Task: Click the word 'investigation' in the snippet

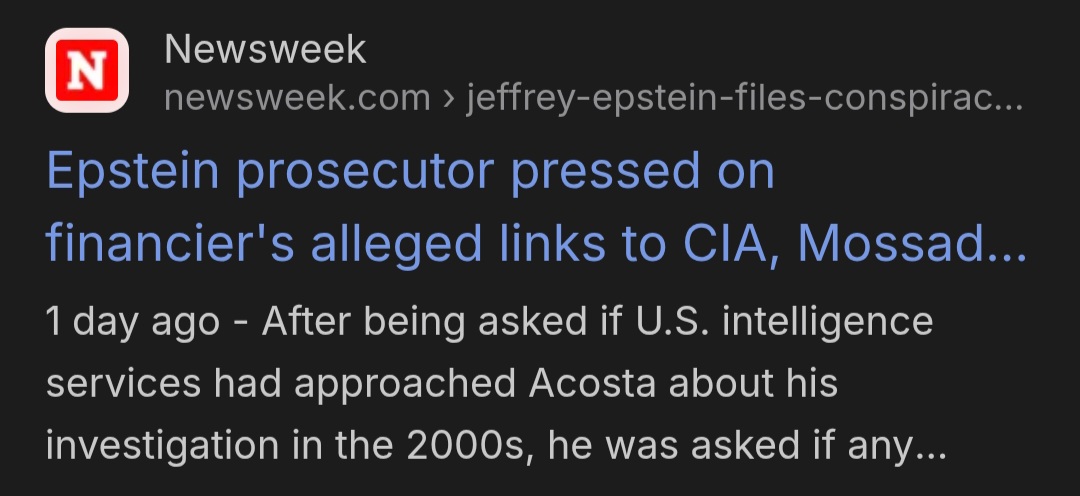Action: [x=163, y=446]
